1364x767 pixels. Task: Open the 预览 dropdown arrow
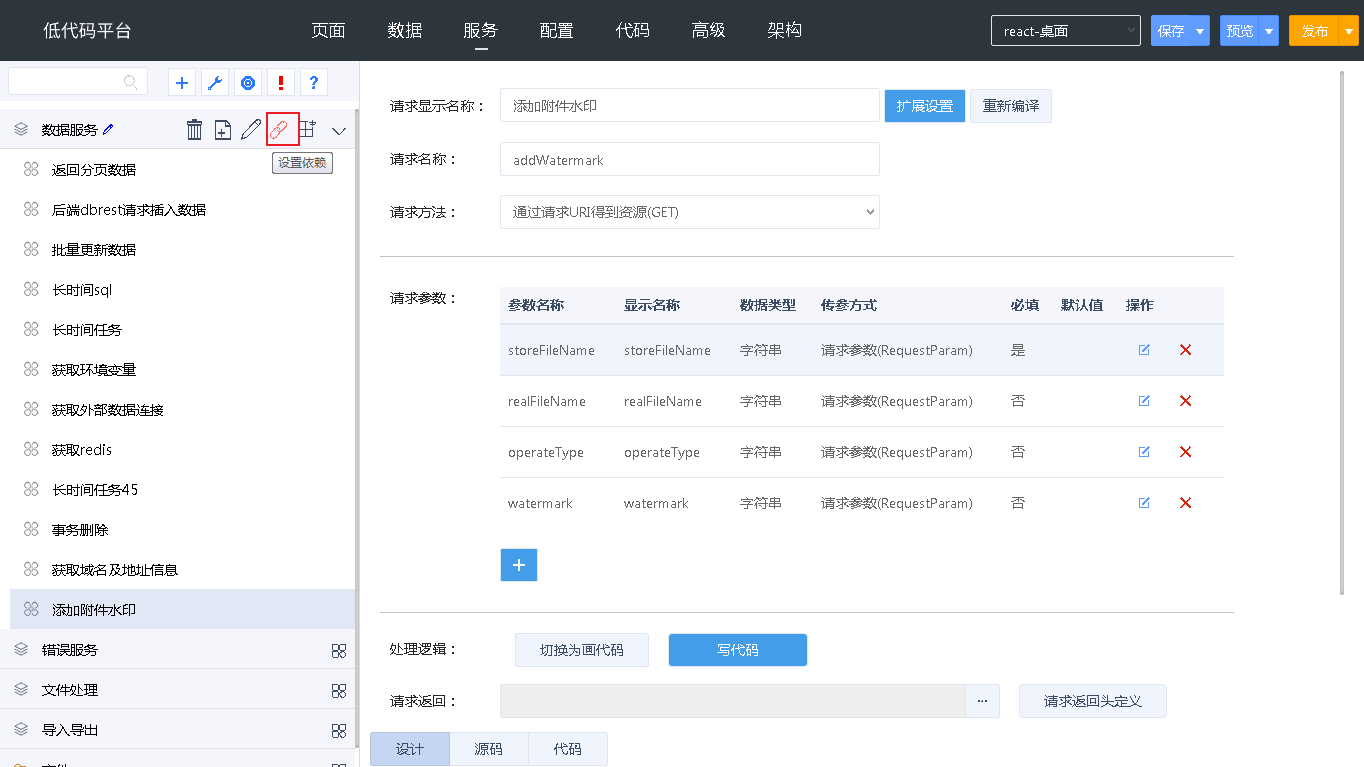pos(1269,31)
